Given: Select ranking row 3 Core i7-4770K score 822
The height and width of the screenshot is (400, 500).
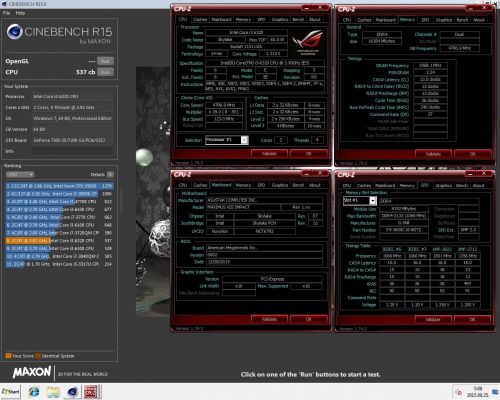Looking at the screenshot, I should (x=59, y=202).
